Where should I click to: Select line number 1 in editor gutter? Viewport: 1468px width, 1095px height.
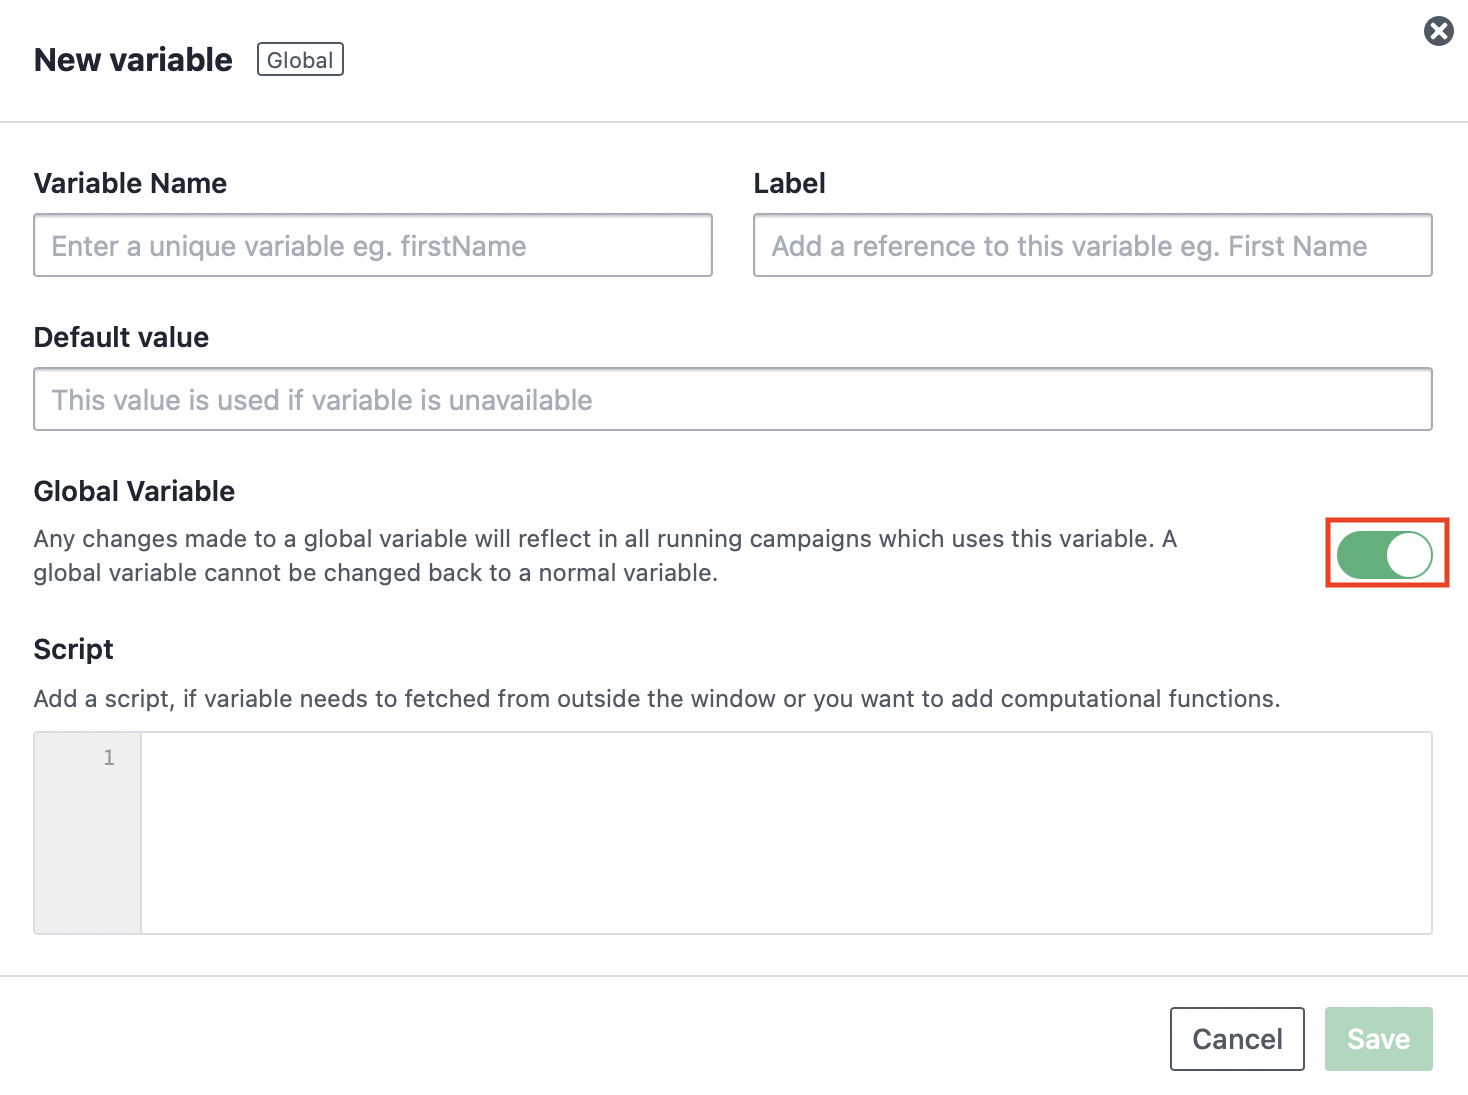[x=109, y=758]
